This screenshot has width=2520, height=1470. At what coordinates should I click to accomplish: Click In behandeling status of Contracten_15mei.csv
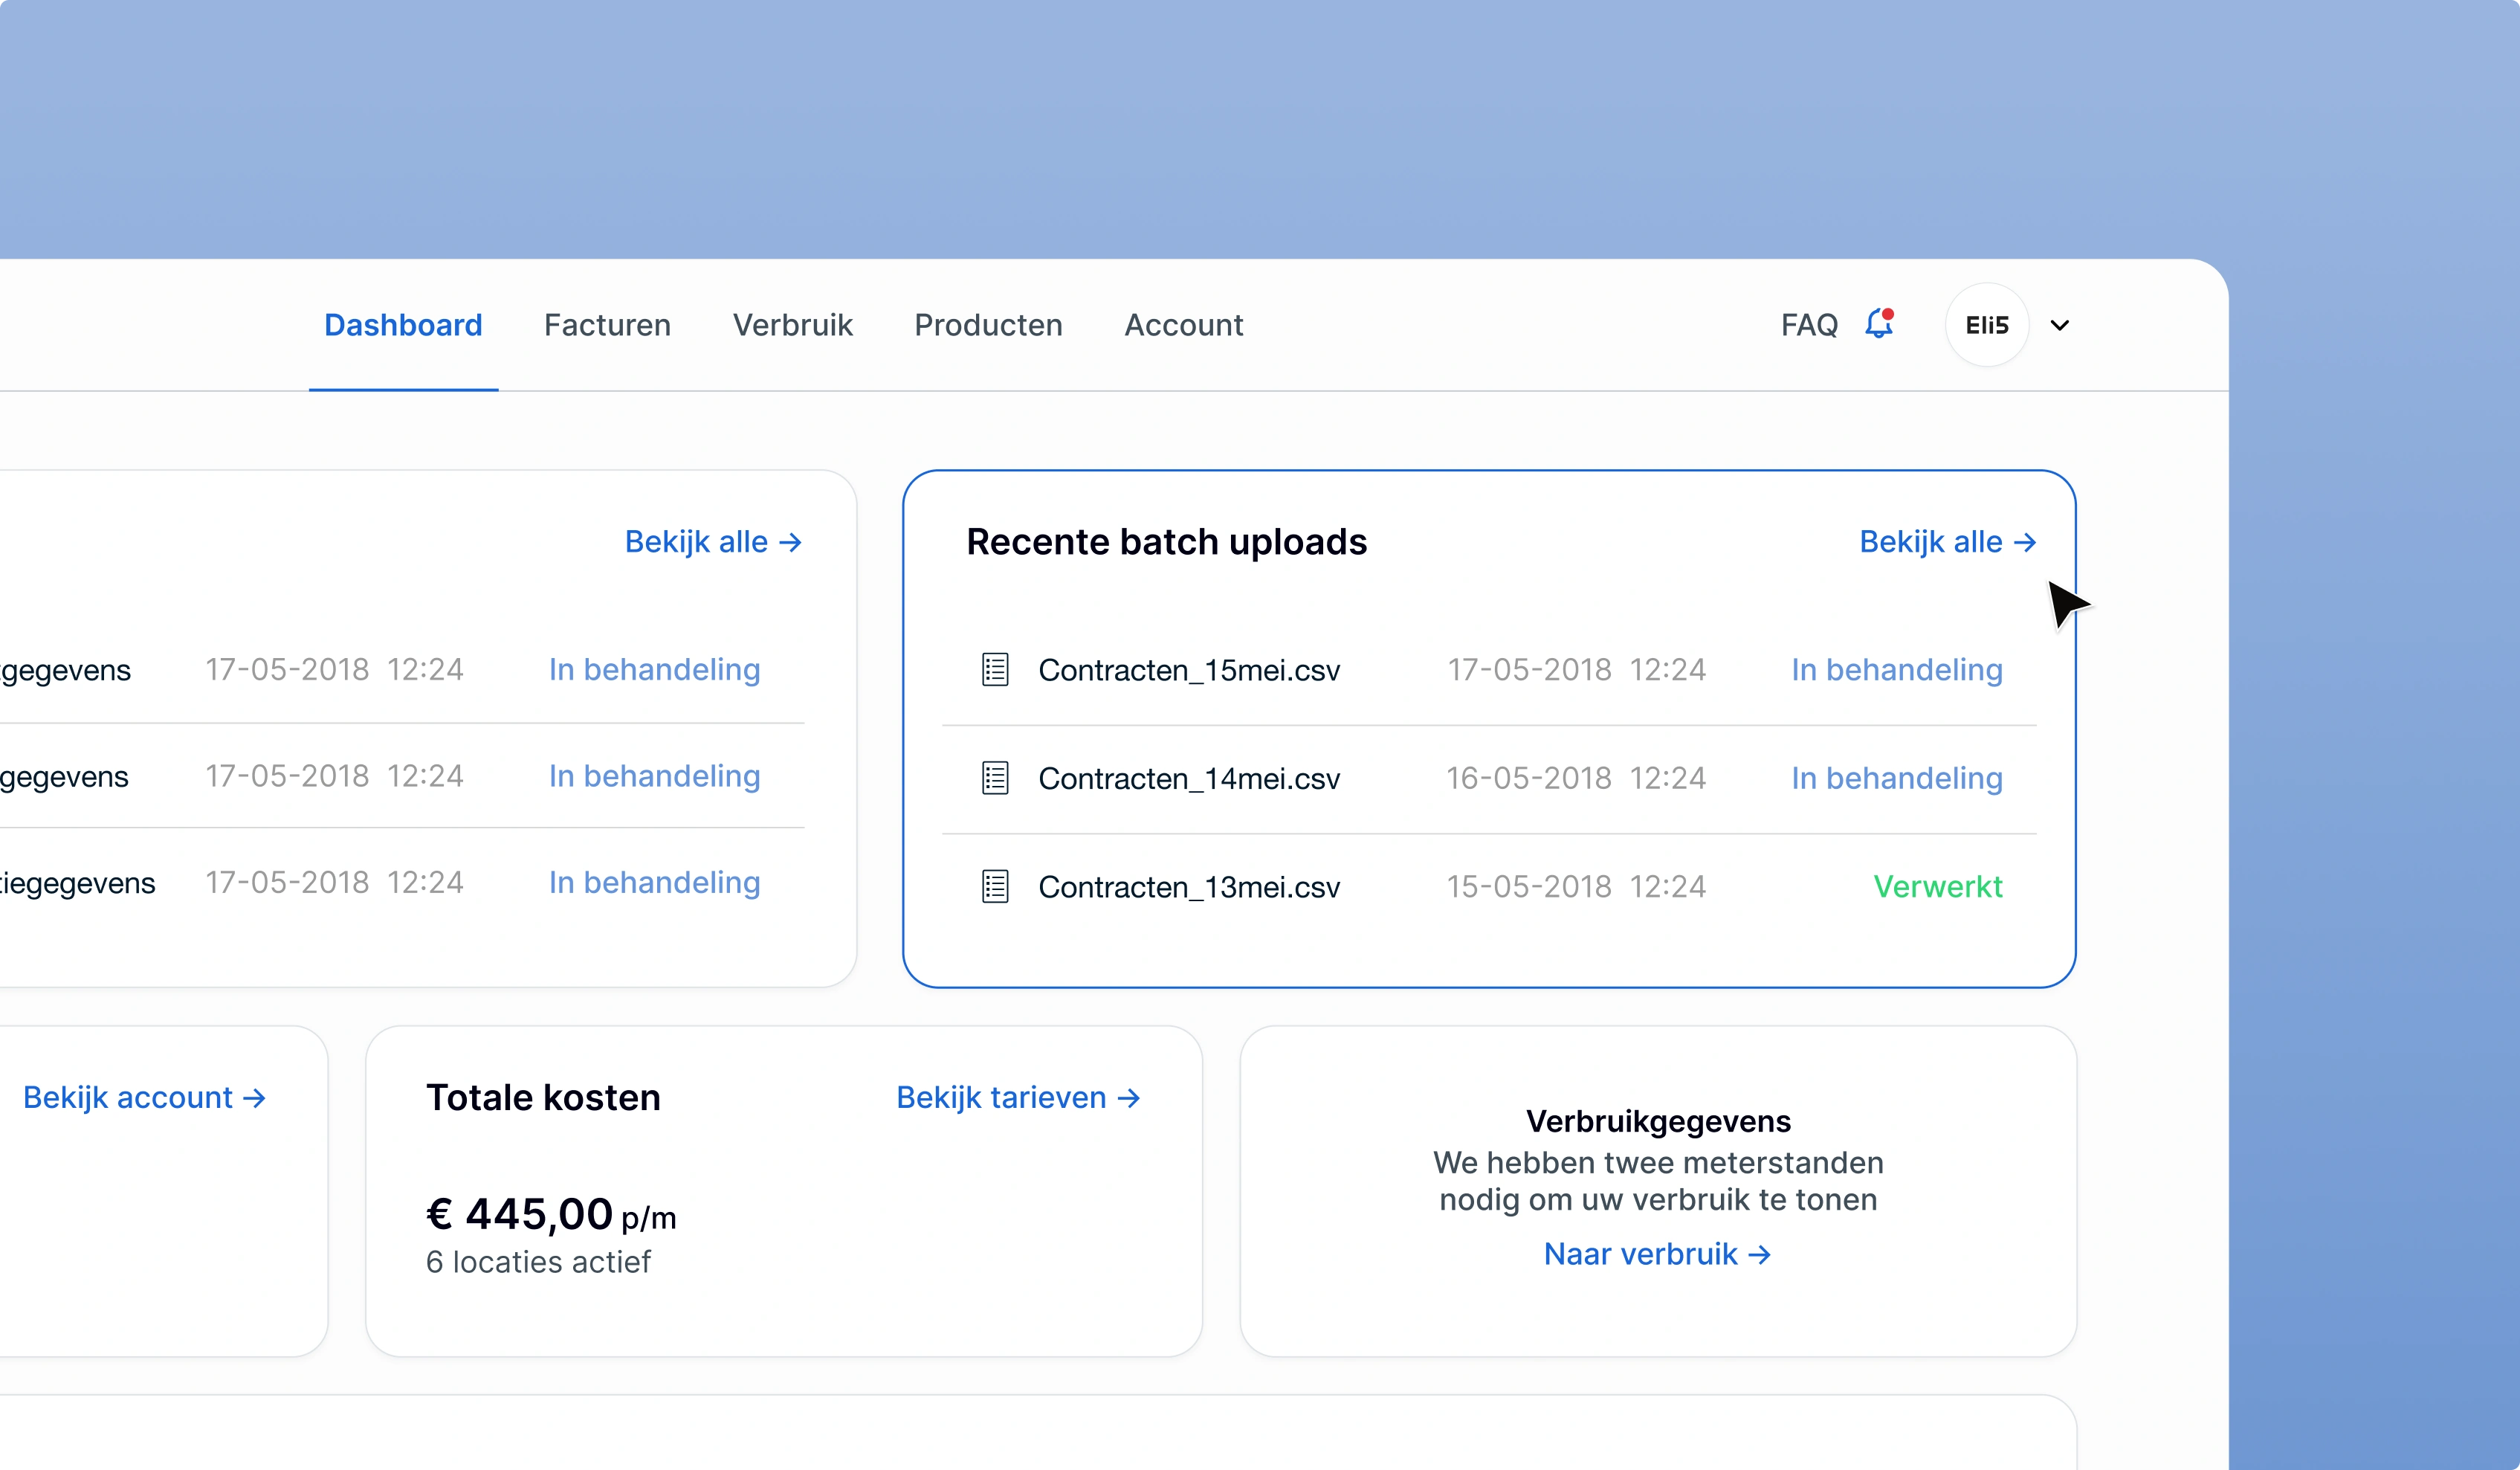[1897, 670]
